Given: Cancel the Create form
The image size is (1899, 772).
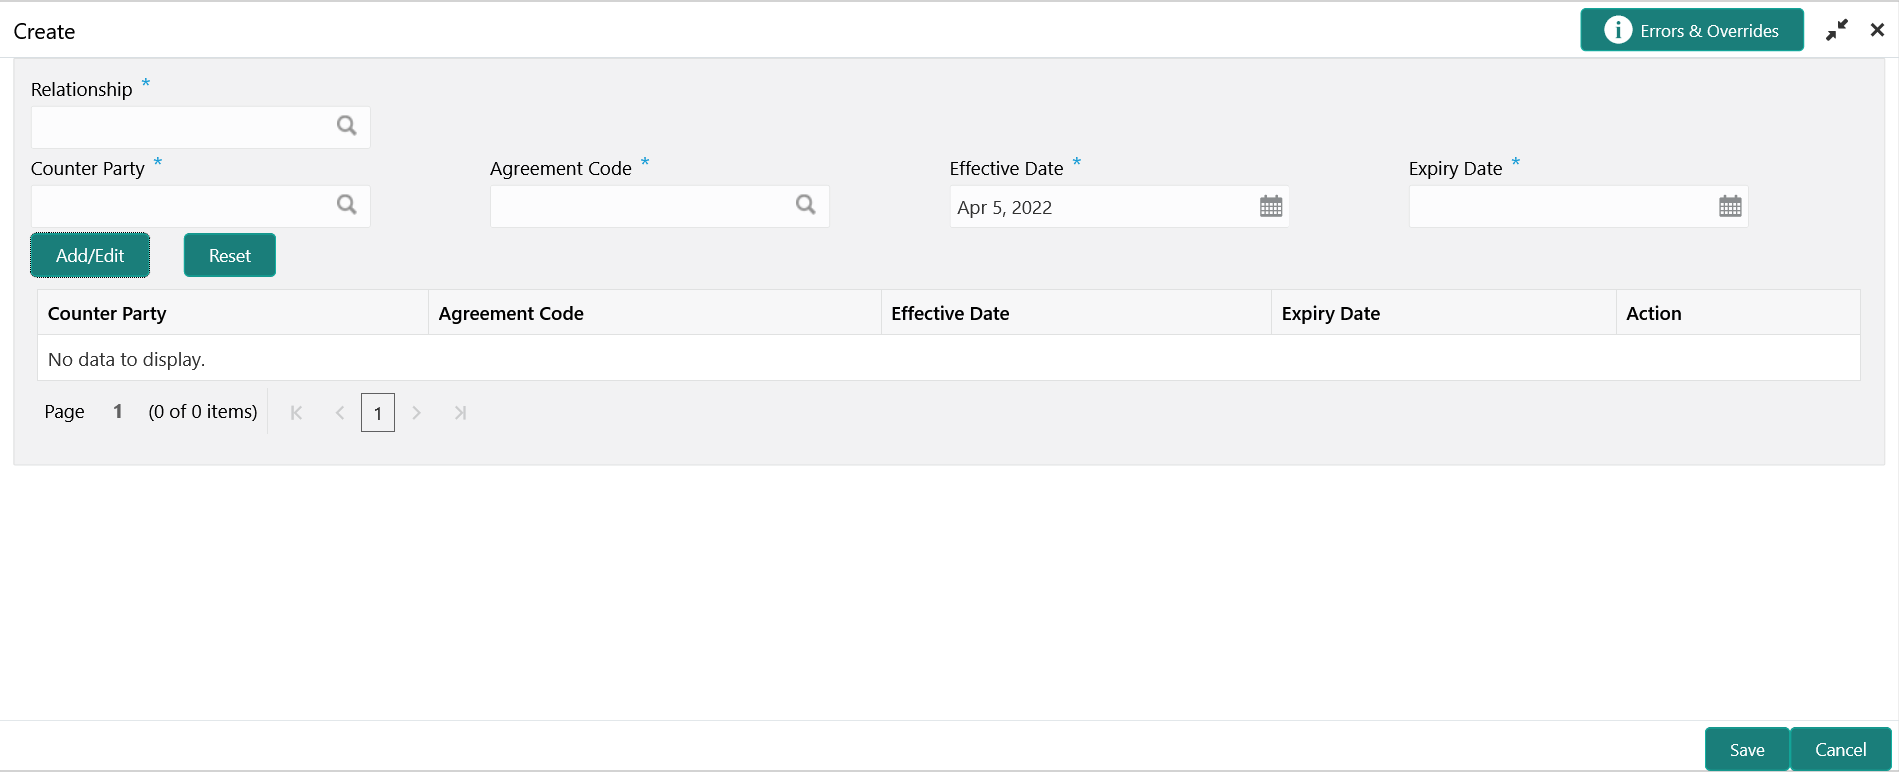Looking at the screenshot, I should pyautogui.click(x=1841, y=750).
